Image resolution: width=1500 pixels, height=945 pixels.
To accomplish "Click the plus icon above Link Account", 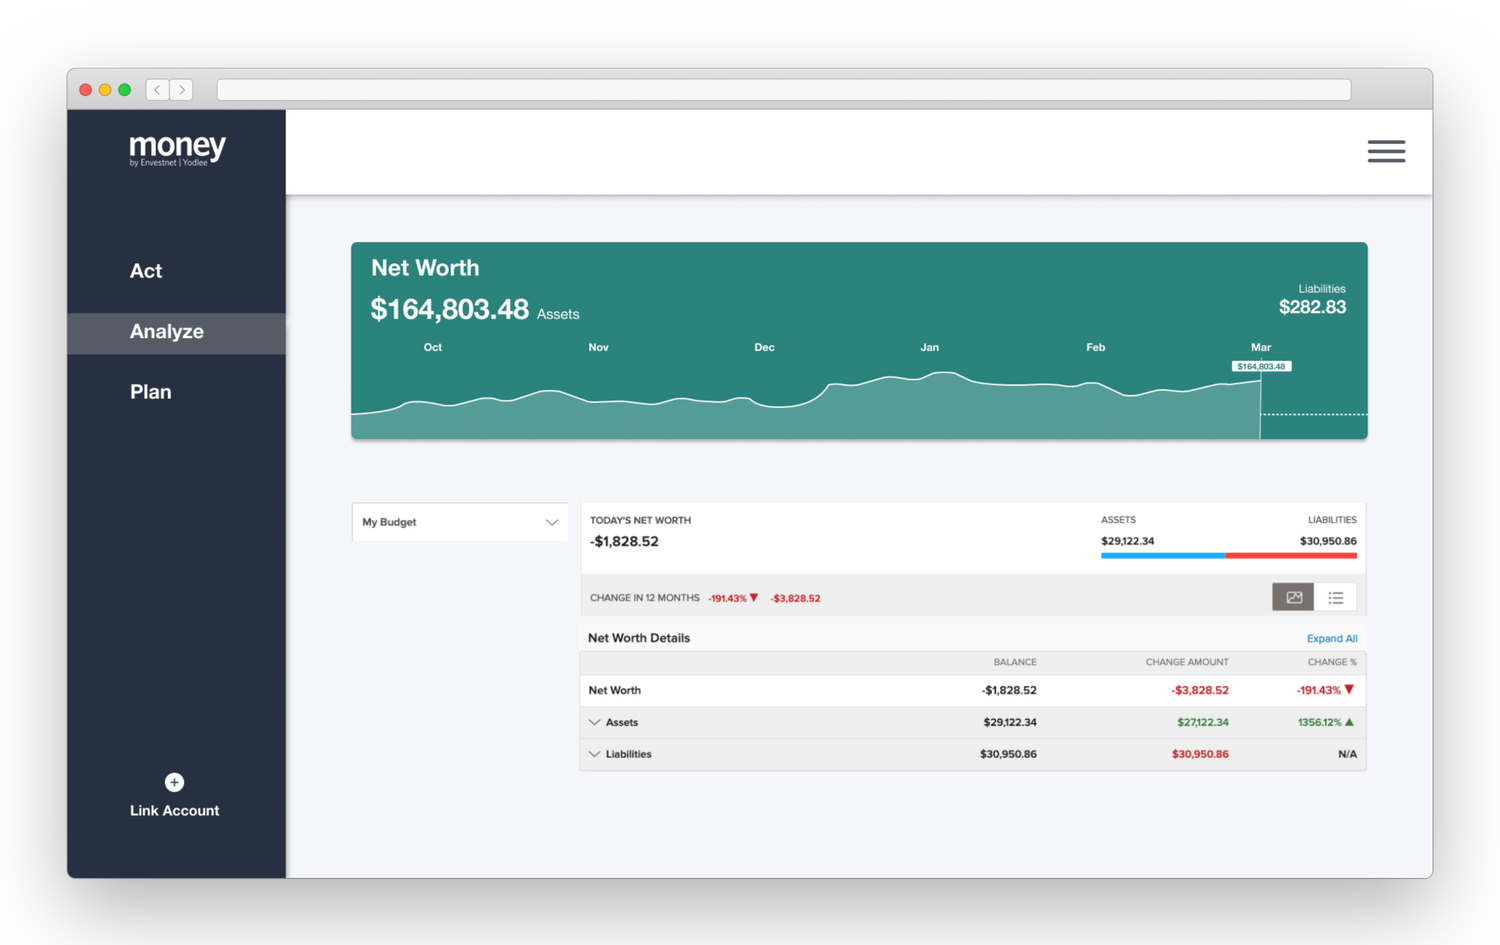I will click(174, 782).
